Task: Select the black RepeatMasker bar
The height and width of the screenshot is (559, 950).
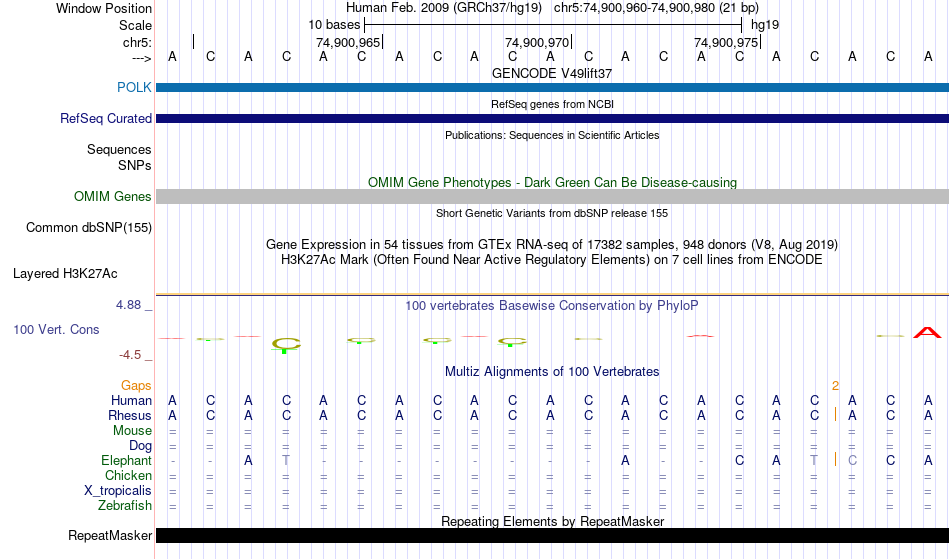Action: (552, 535)
